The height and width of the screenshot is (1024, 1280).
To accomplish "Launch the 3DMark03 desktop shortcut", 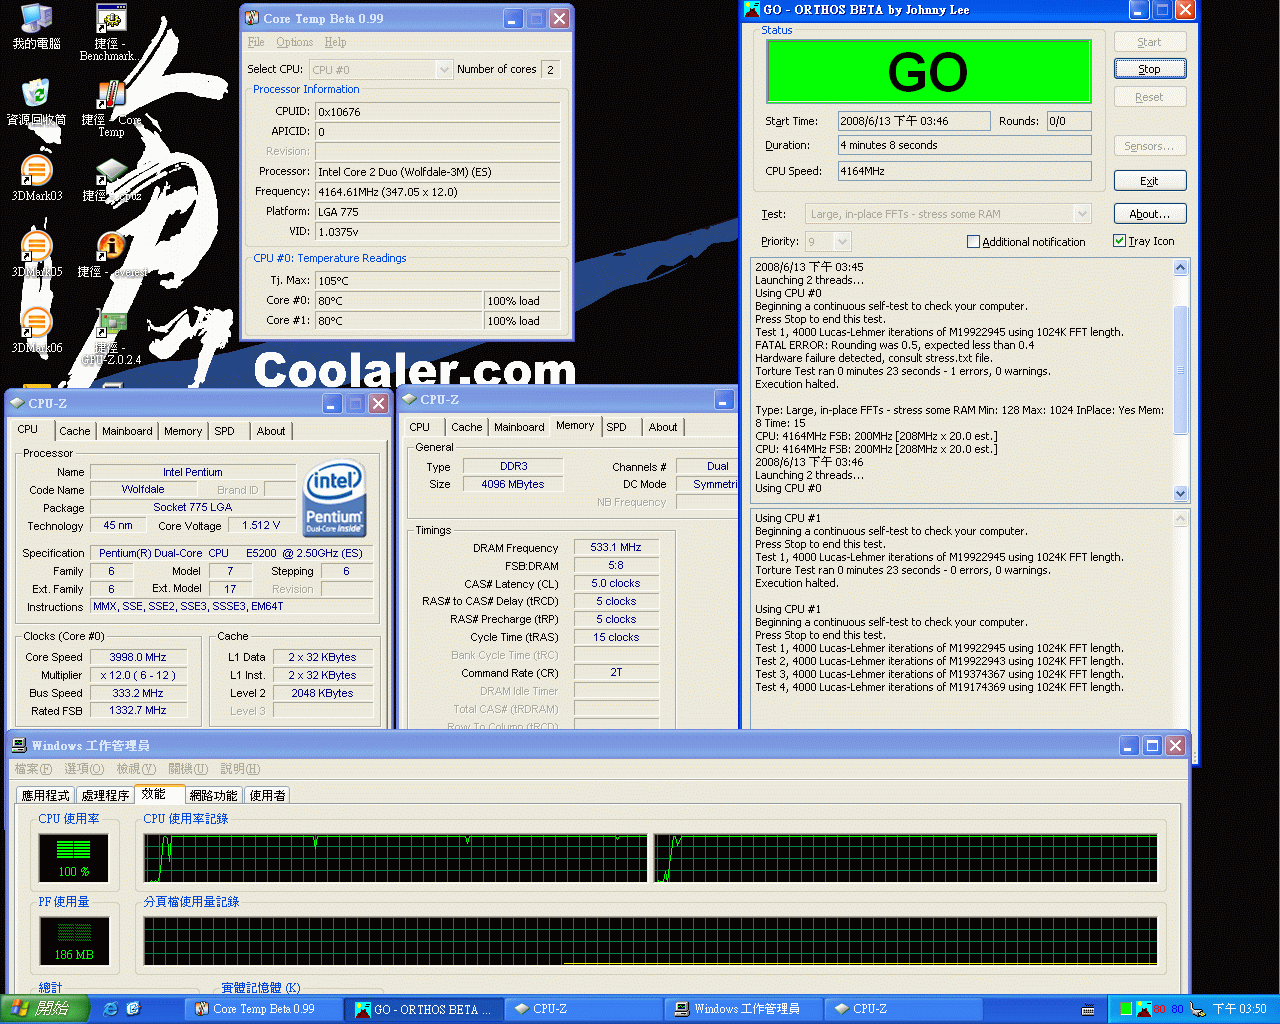I will tap(36, 178).
